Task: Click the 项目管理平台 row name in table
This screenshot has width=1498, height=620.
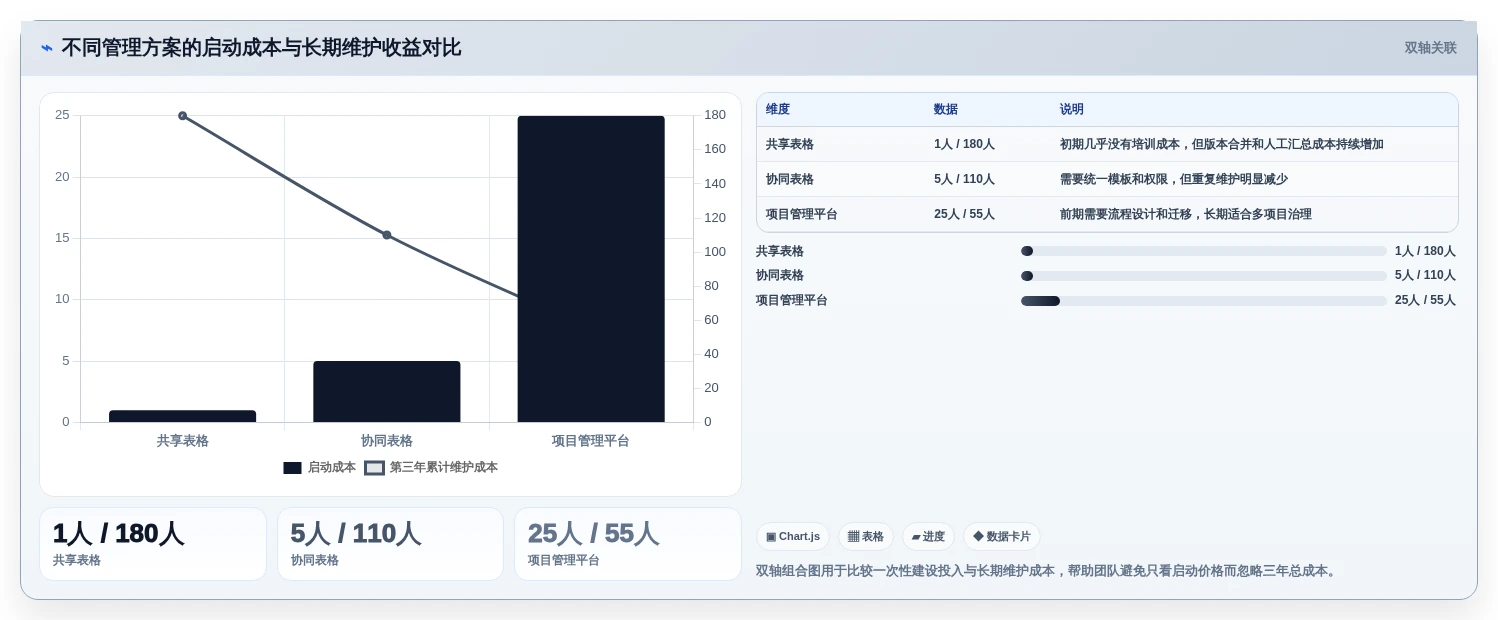Action: point(802,214)
